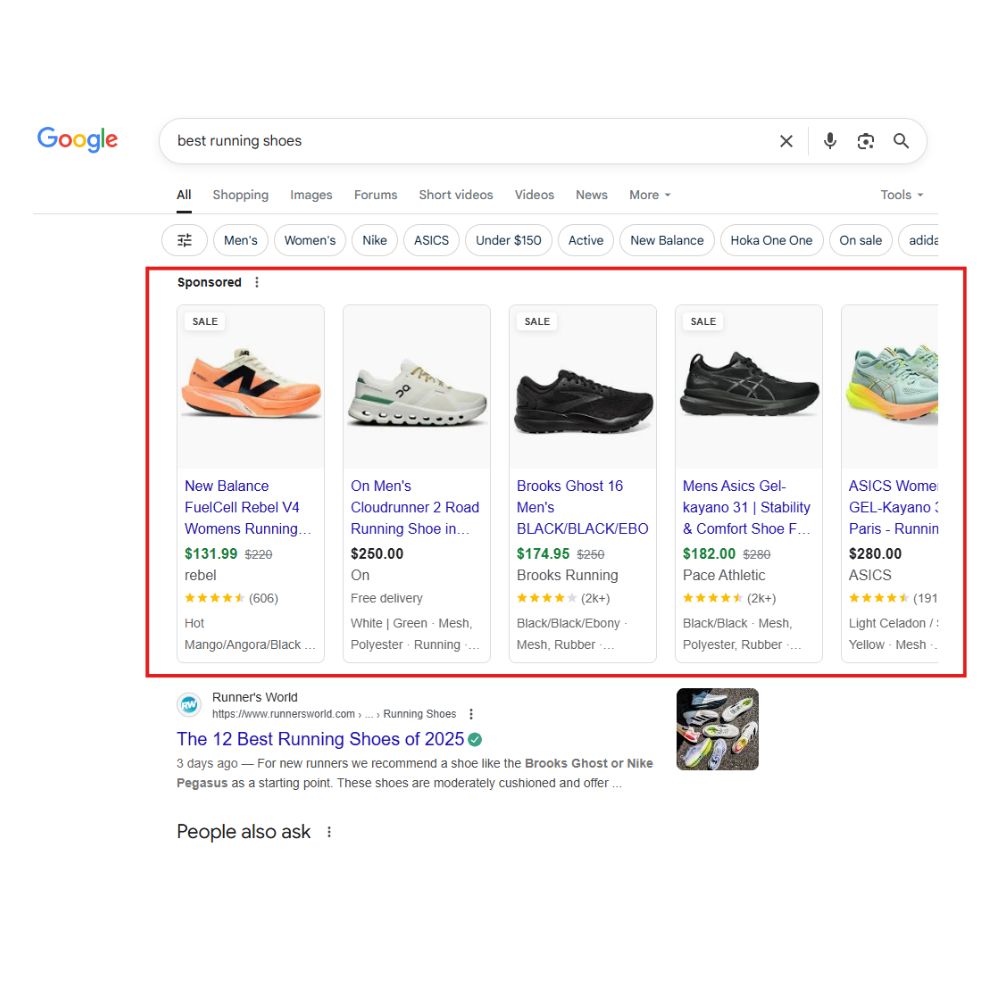Switch to the Forums tab

376,195
